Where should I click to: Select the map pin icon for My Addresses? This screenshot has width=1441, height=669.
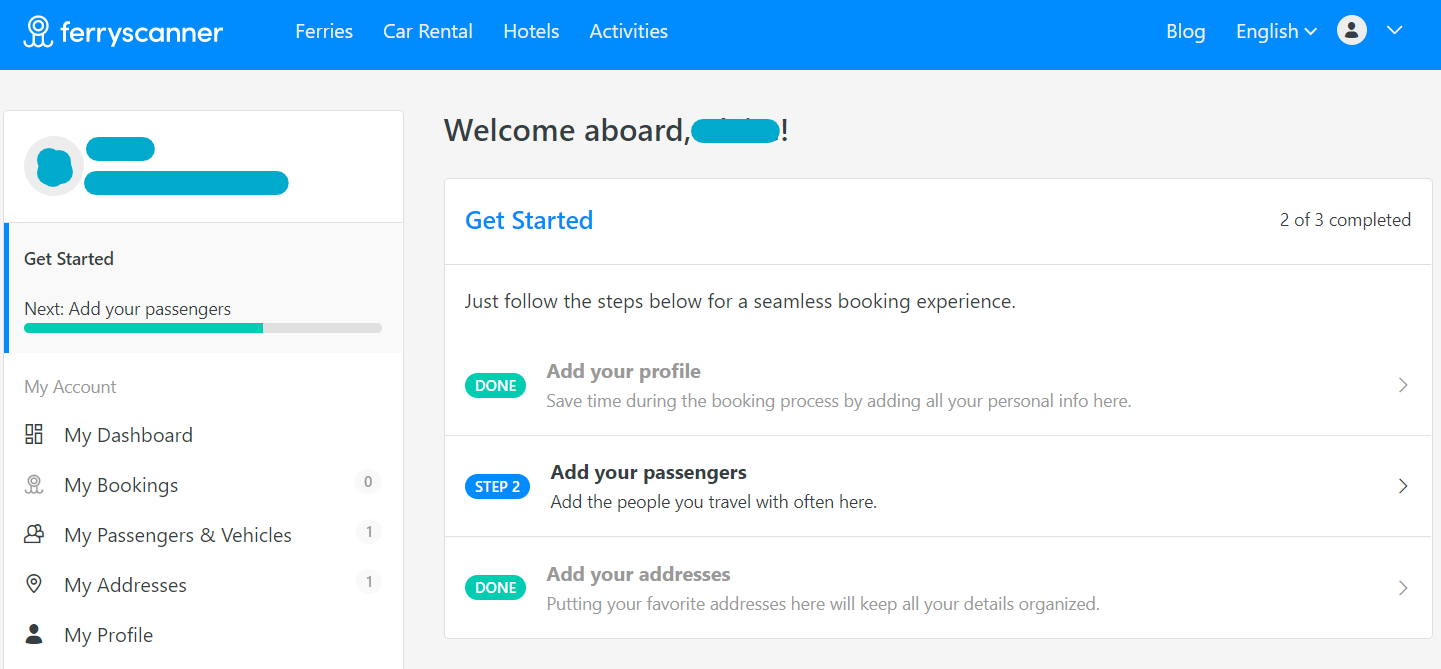tap(33, 583)
